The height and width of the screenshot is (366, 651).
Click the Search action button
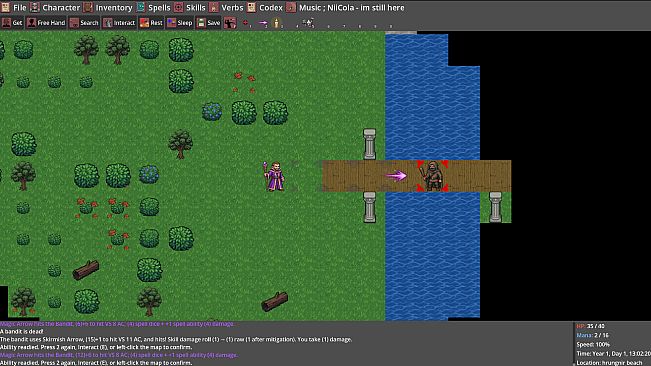84,23
